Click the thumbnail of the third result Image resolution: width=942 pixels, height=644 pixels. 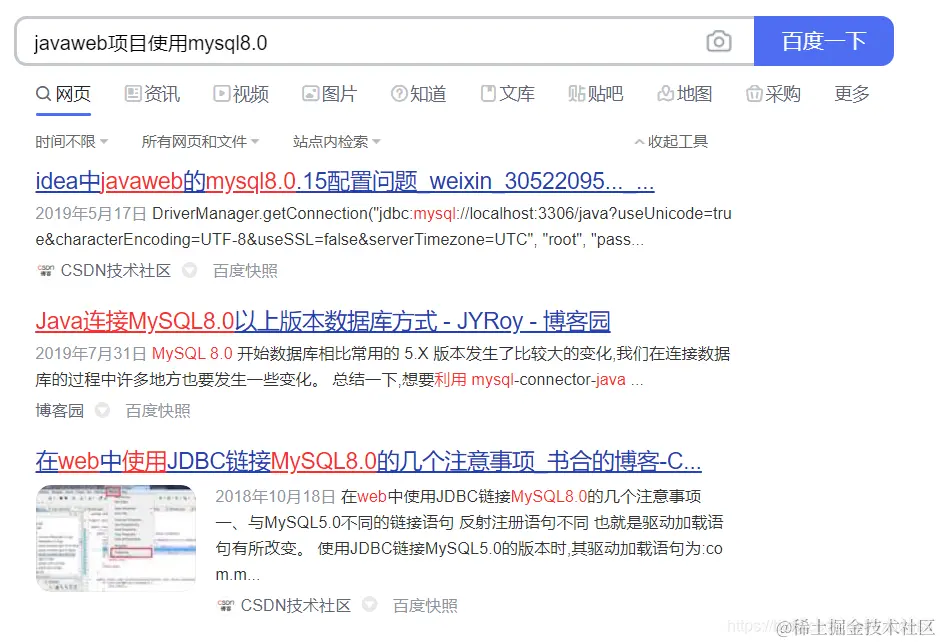(x=116, y=539)
